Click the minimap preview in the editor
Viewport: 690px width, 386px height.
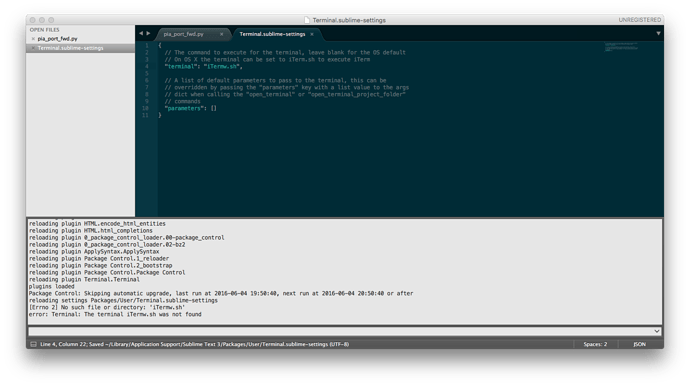[621, 47]
